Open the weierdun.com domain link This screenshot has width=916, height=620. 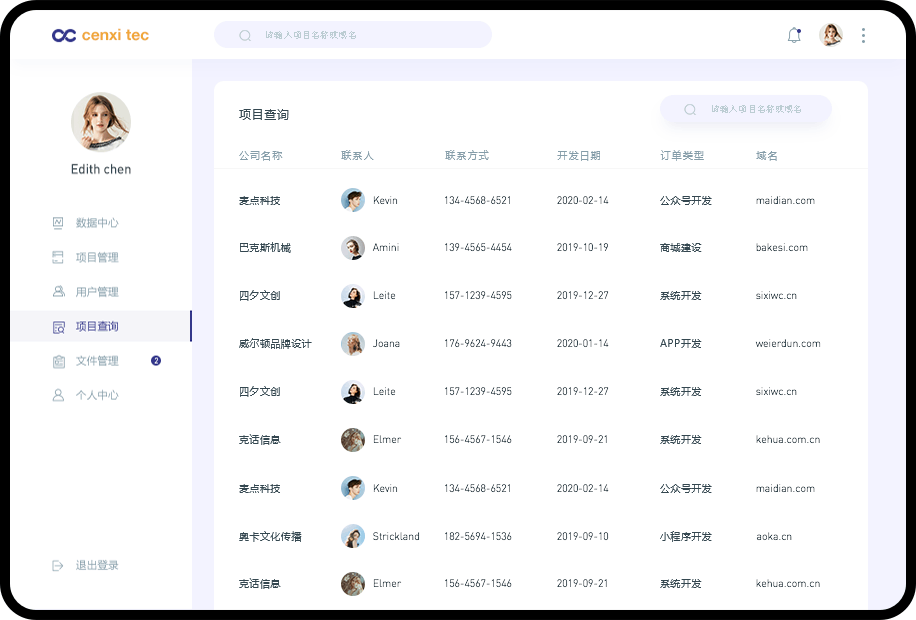pyautogui.click(x=788, y=344)
